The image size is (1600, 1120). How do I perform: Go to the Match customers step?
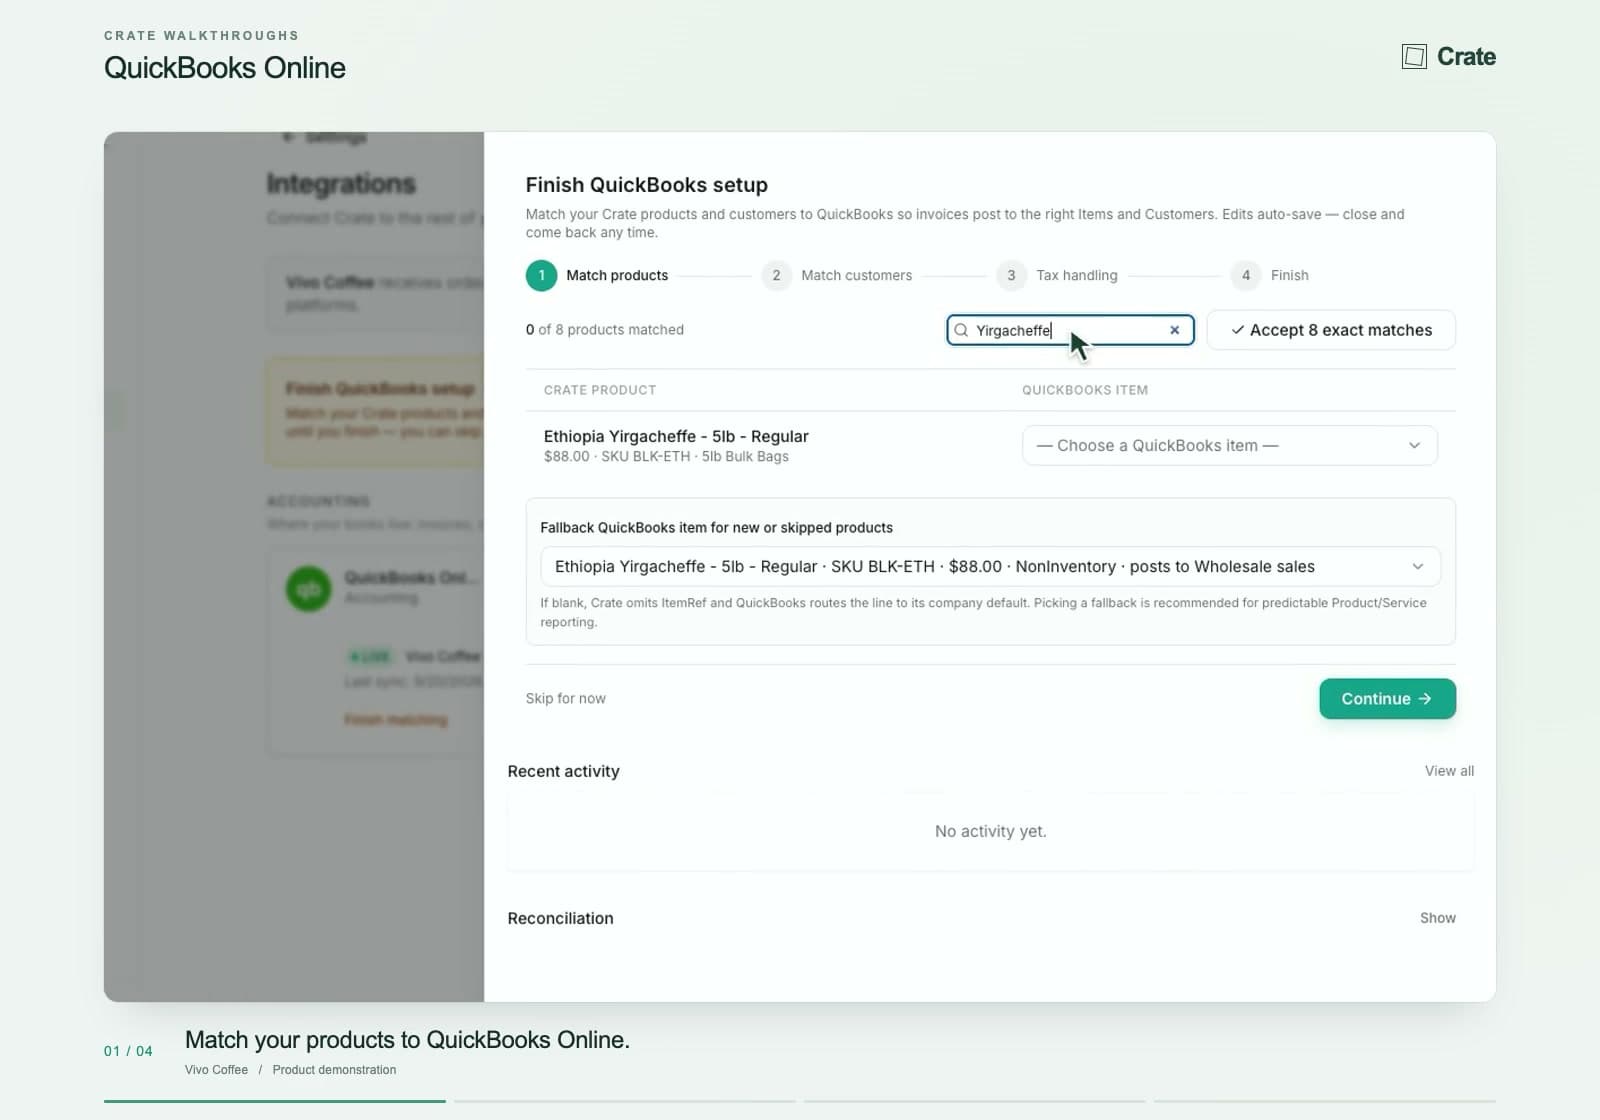(856, 275)
